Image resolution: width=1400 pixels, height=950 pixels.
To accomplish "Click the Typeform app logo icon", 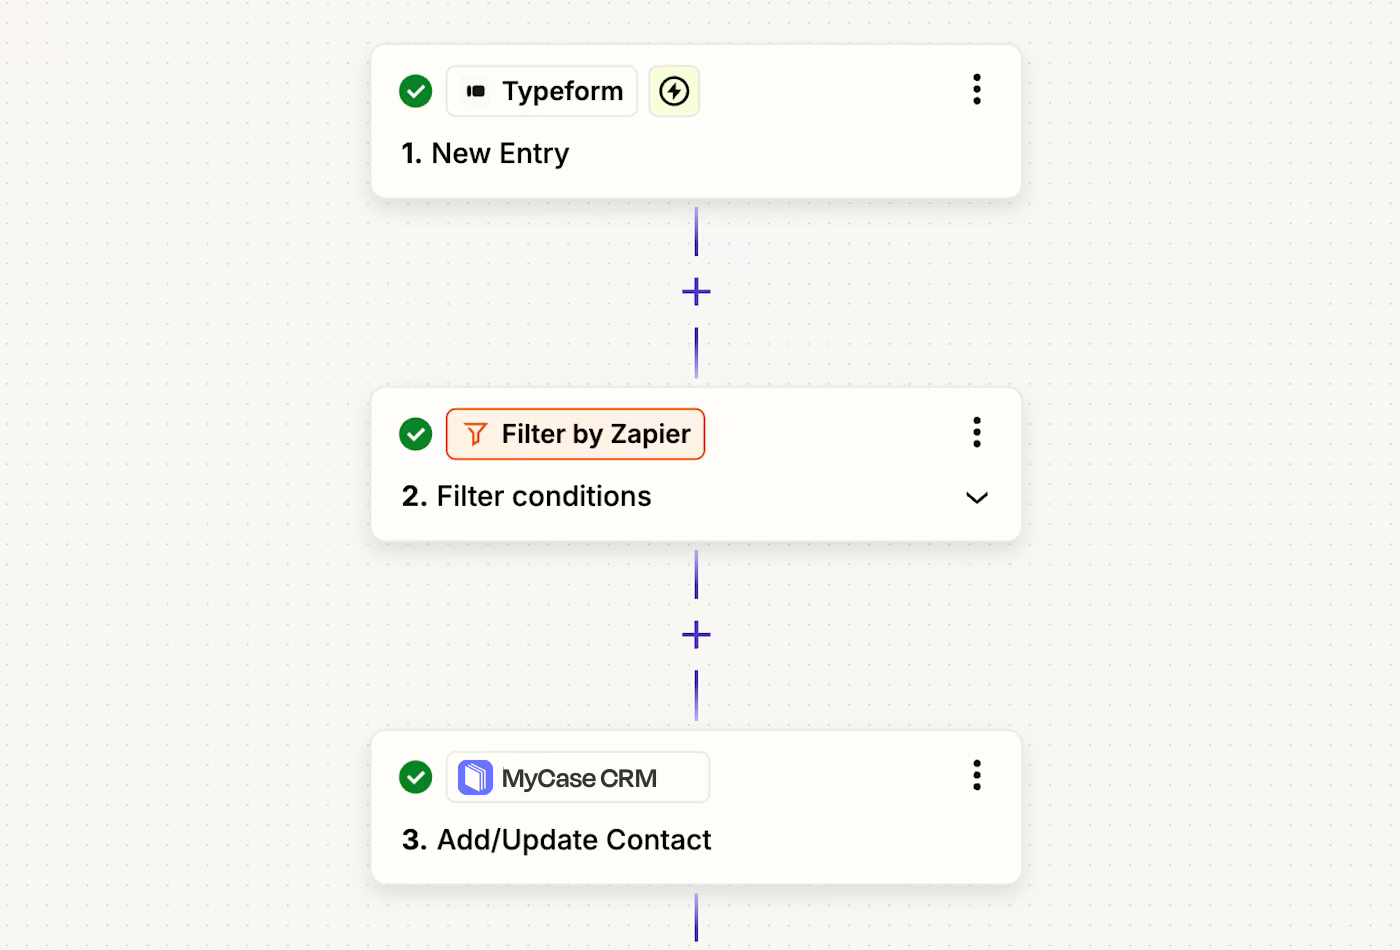I will pyautogui.click(x=476, y=91).
